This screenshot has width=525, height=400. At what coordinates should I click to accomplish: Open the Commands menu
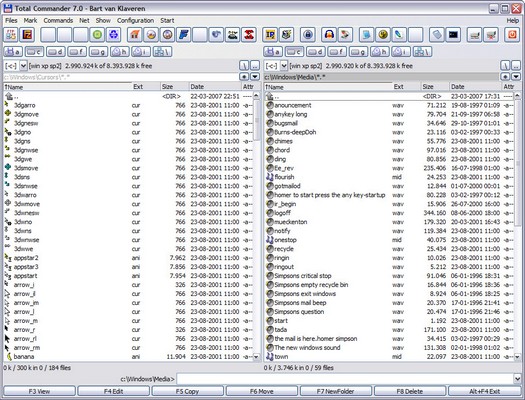point(58,20)
